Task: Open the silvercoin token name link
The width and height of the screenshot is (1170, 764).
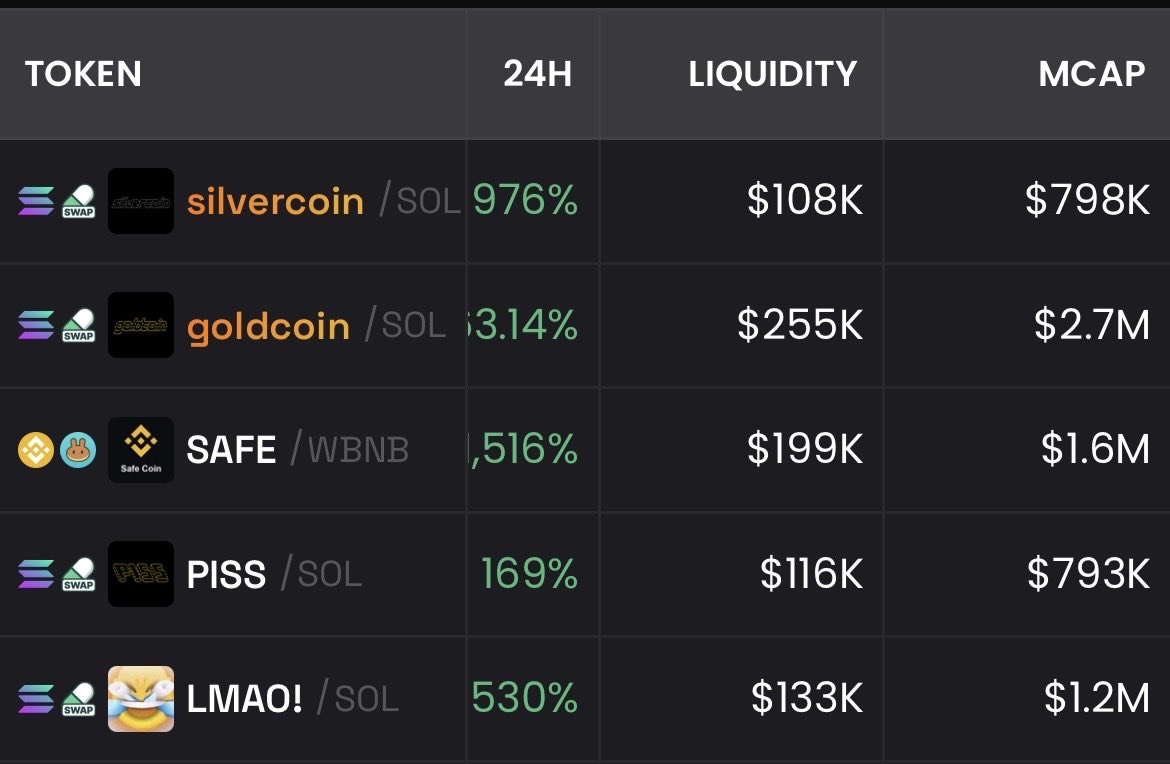Action: [275, 201]
